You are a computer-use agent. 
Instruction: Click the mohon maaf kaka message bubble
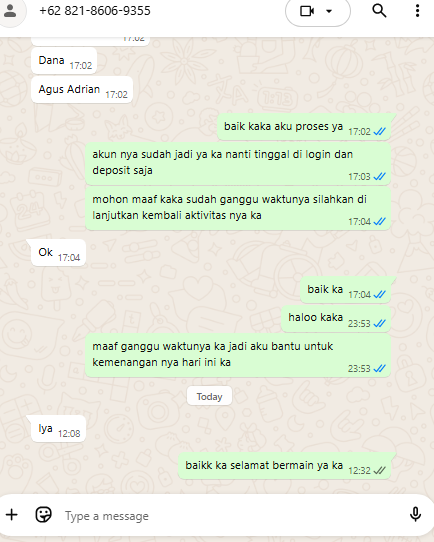pos(238,208)
